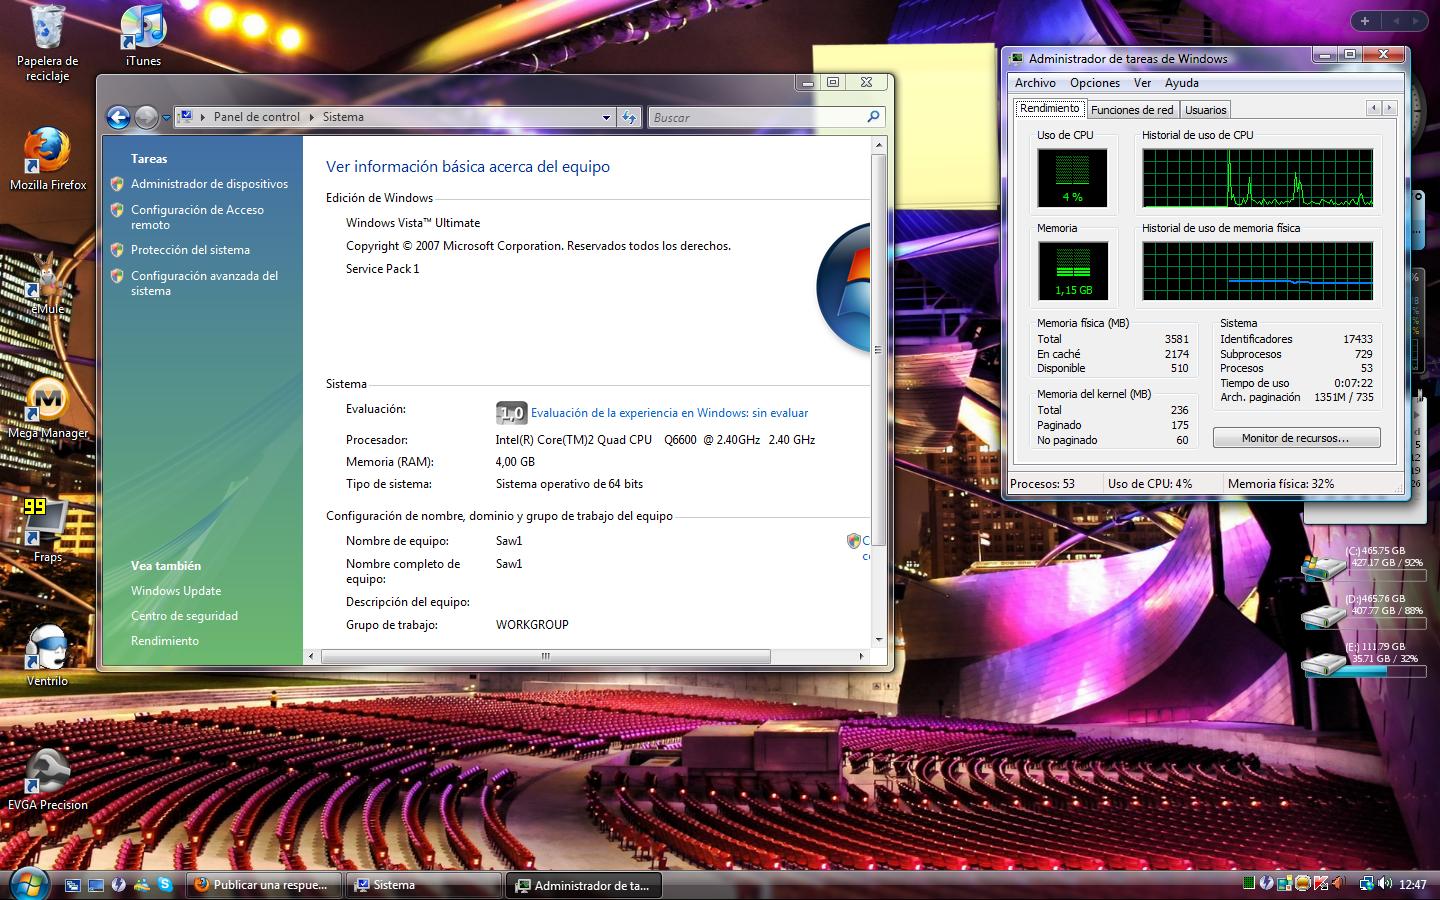Image resolution: width=1440 pixels, height=900 pixels.
Task: Switch to the Funciones de red tab
Action: coord(1132,110)
